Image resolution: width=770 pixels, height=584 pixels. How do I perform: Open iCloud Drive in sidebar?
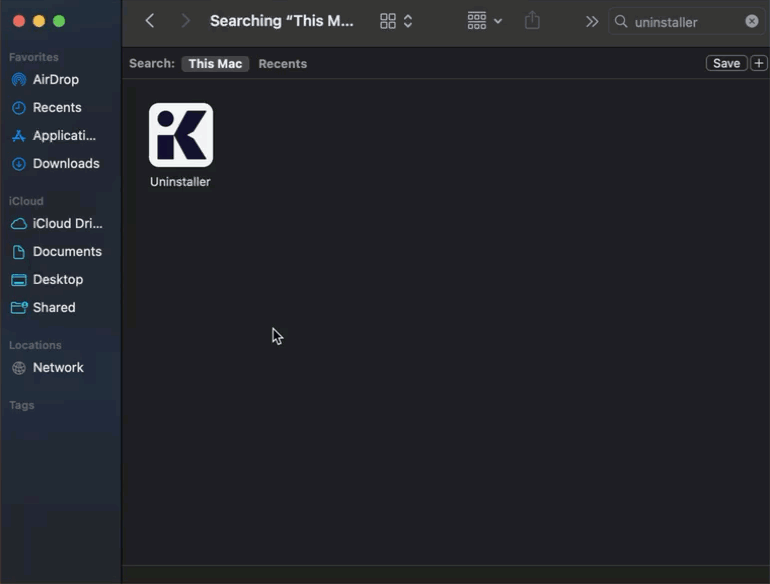pyautogui.click(x=67, y=223)
